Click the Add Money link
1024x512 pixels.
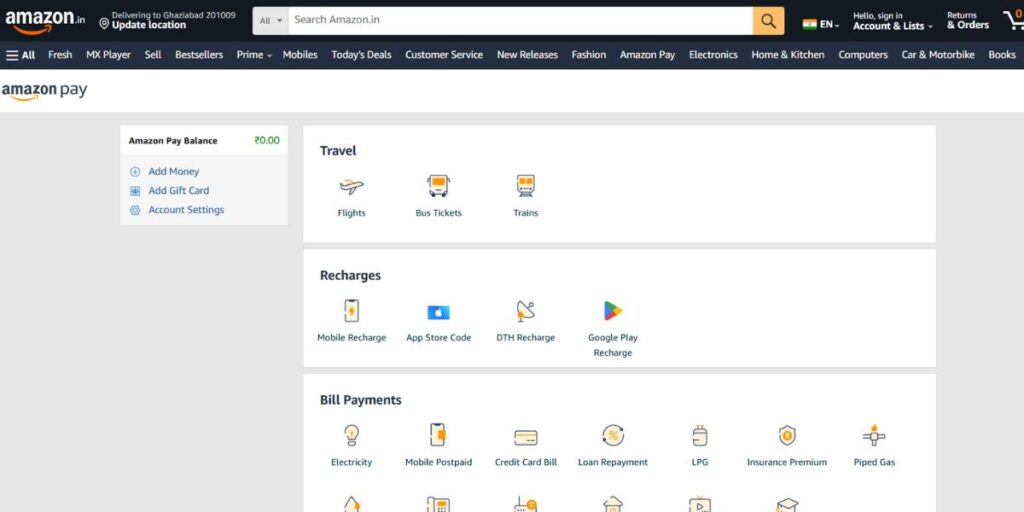click(174, 172)
